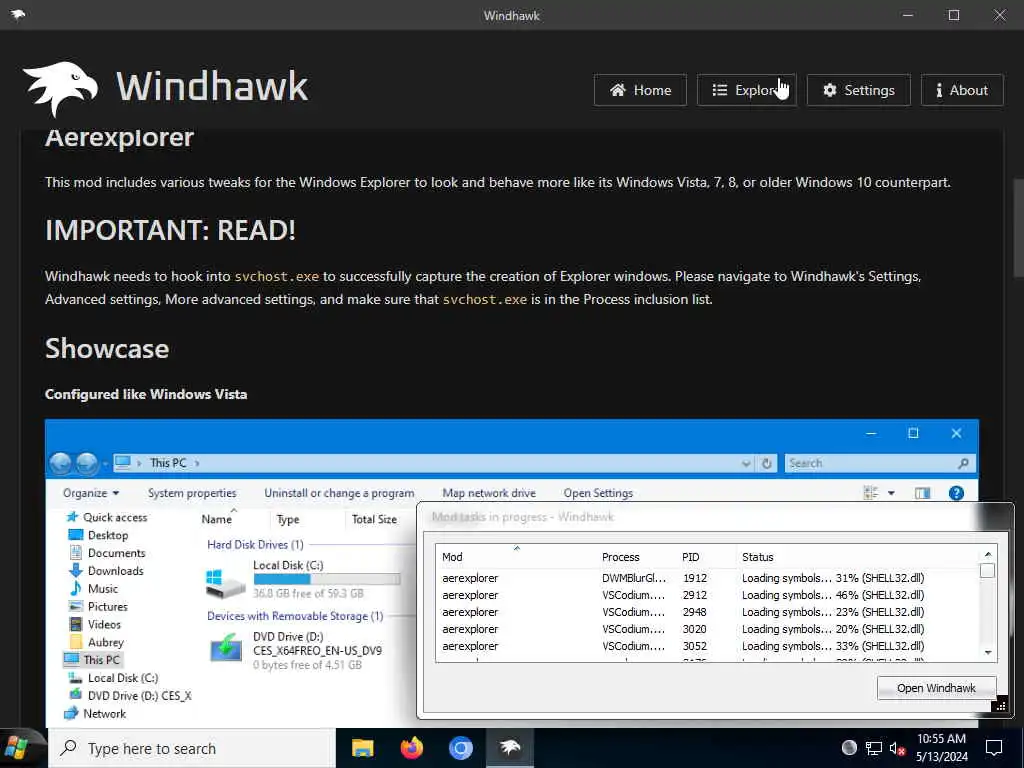The height and width of the screenshot is (768, 1024).
Task: Click the muted volume tray icon
Action: coord(897,748)
